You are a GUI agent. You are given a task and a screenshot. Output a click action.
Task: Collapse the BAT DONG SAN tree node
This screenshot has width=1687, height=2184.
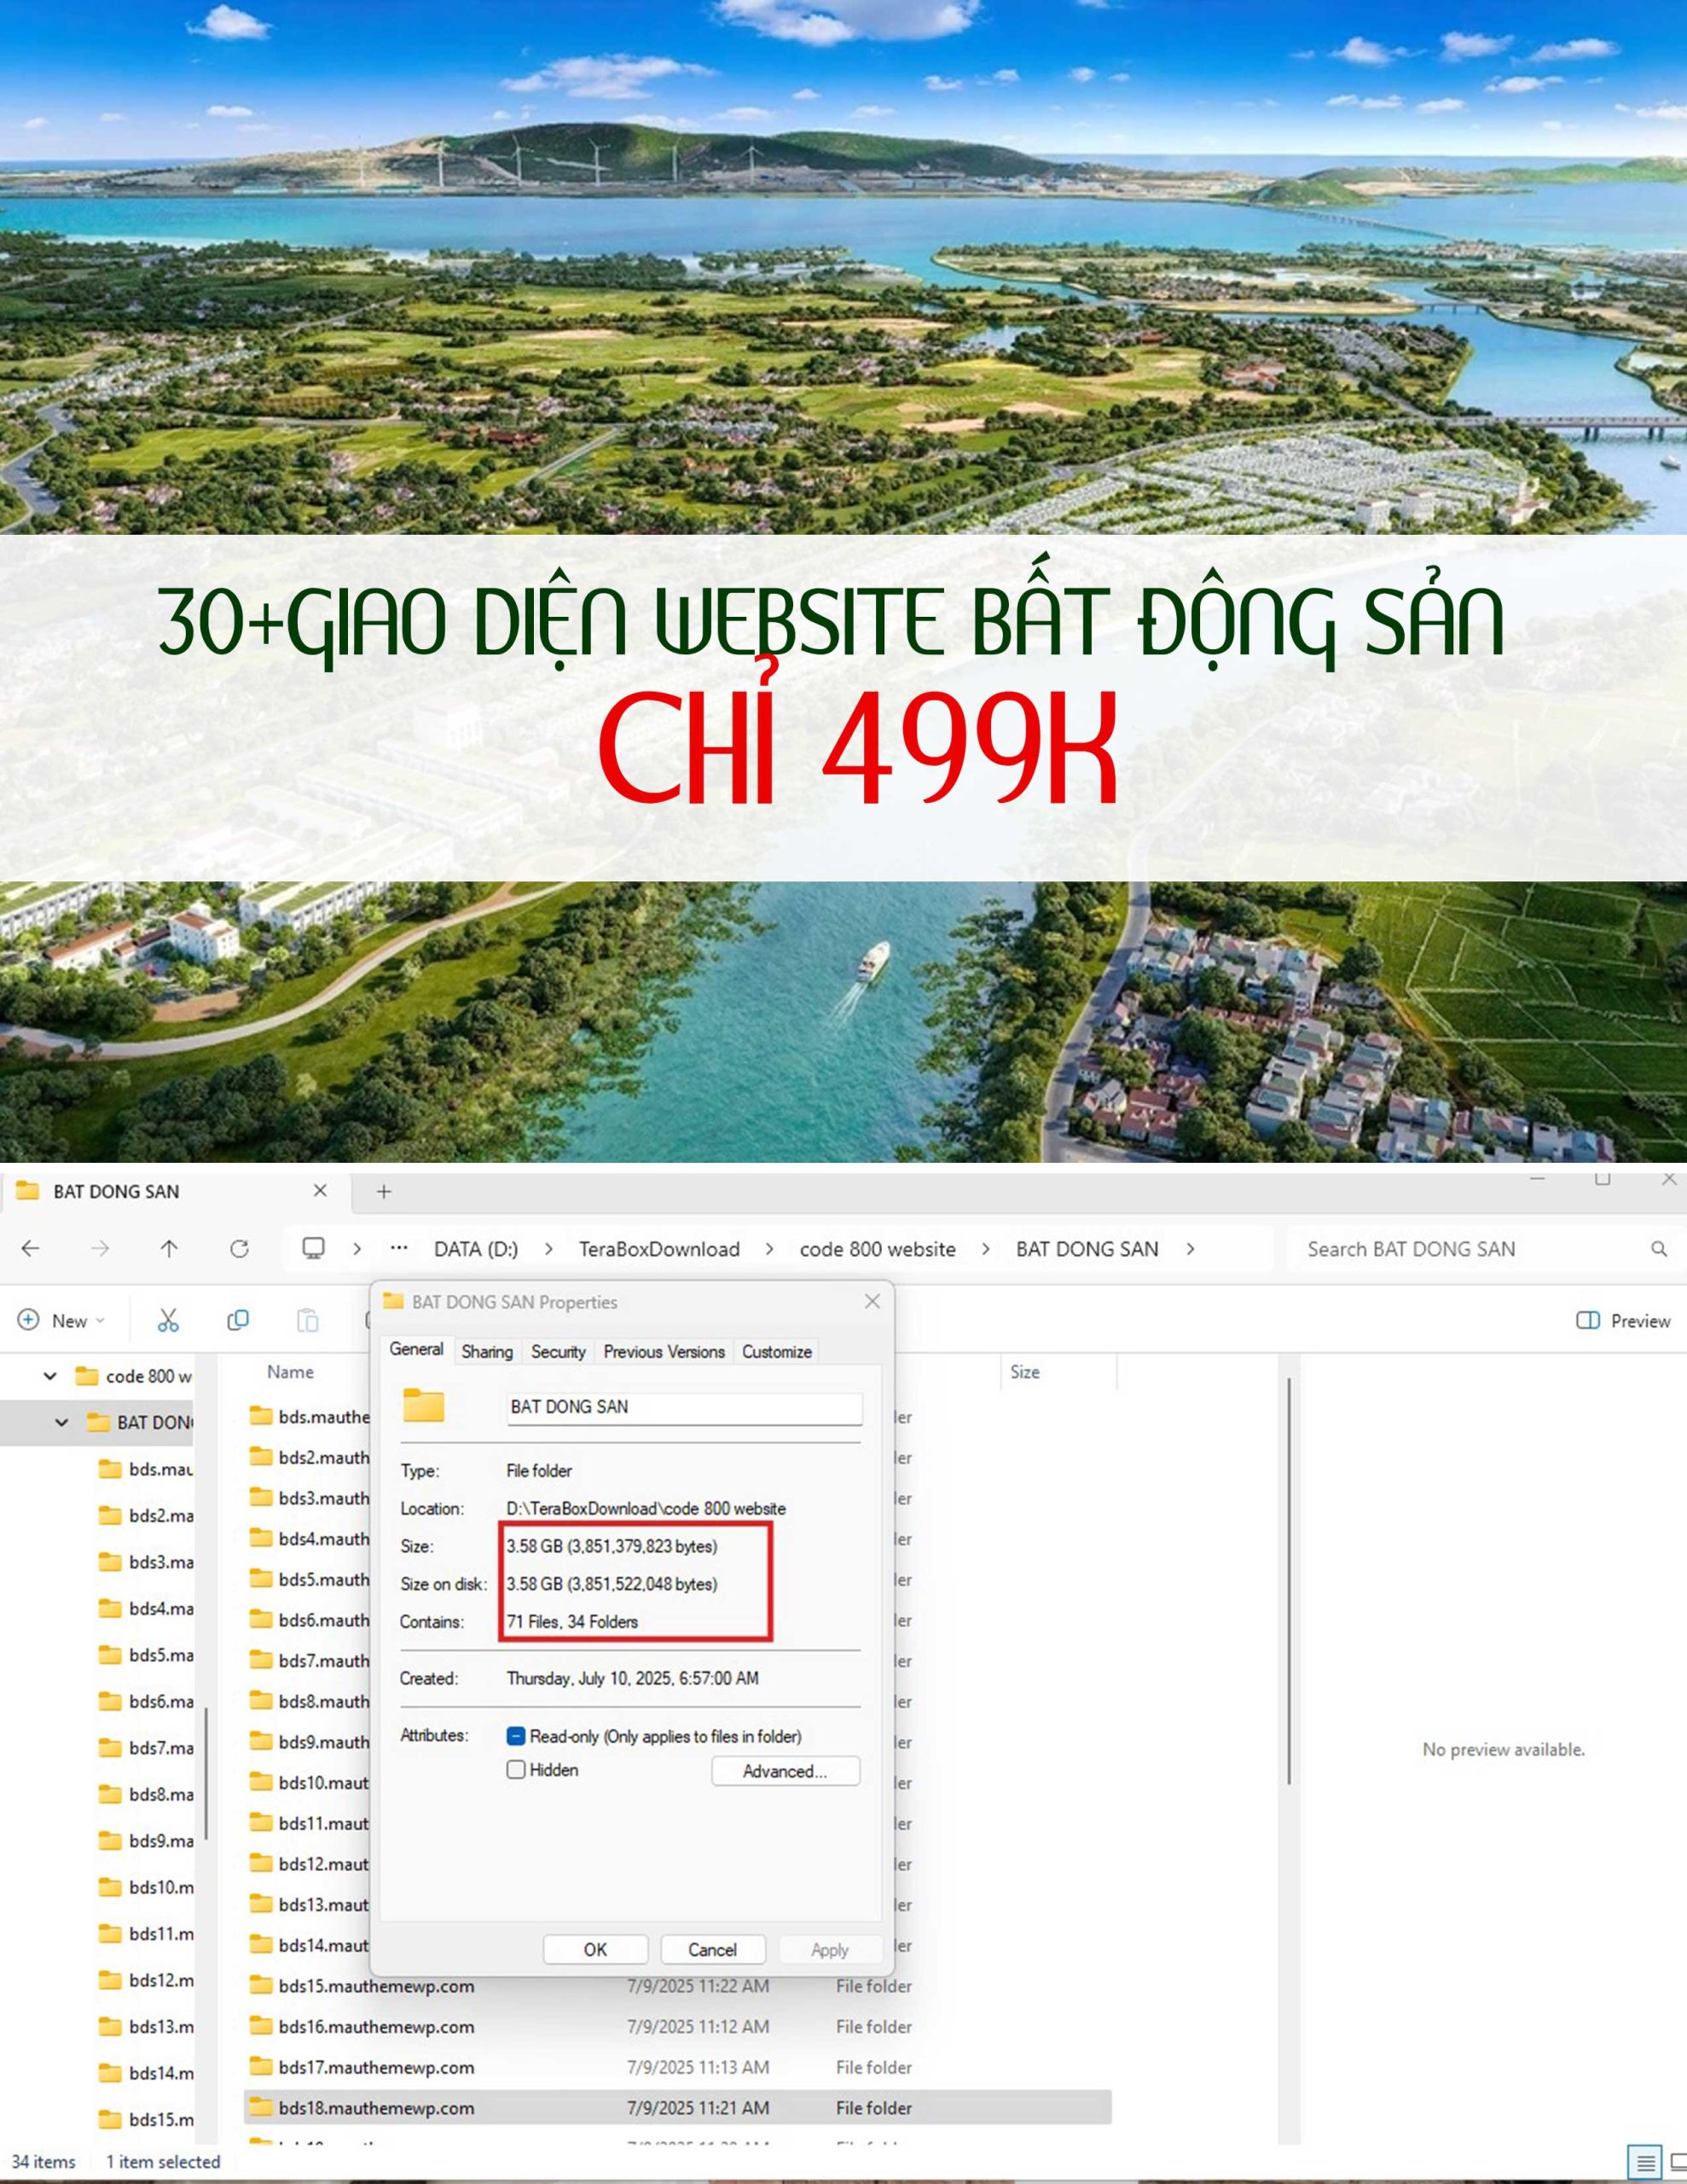(x=62, y=1422)
